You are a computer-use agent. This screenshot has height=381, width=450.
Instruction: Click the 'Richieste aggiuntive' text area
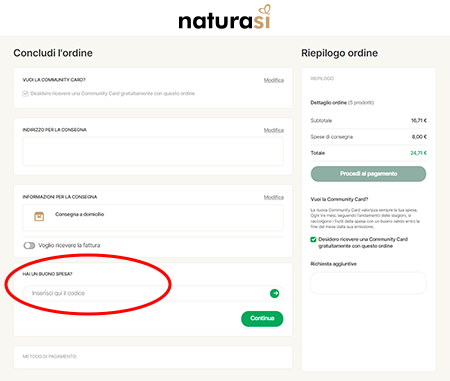click(368, 283)
